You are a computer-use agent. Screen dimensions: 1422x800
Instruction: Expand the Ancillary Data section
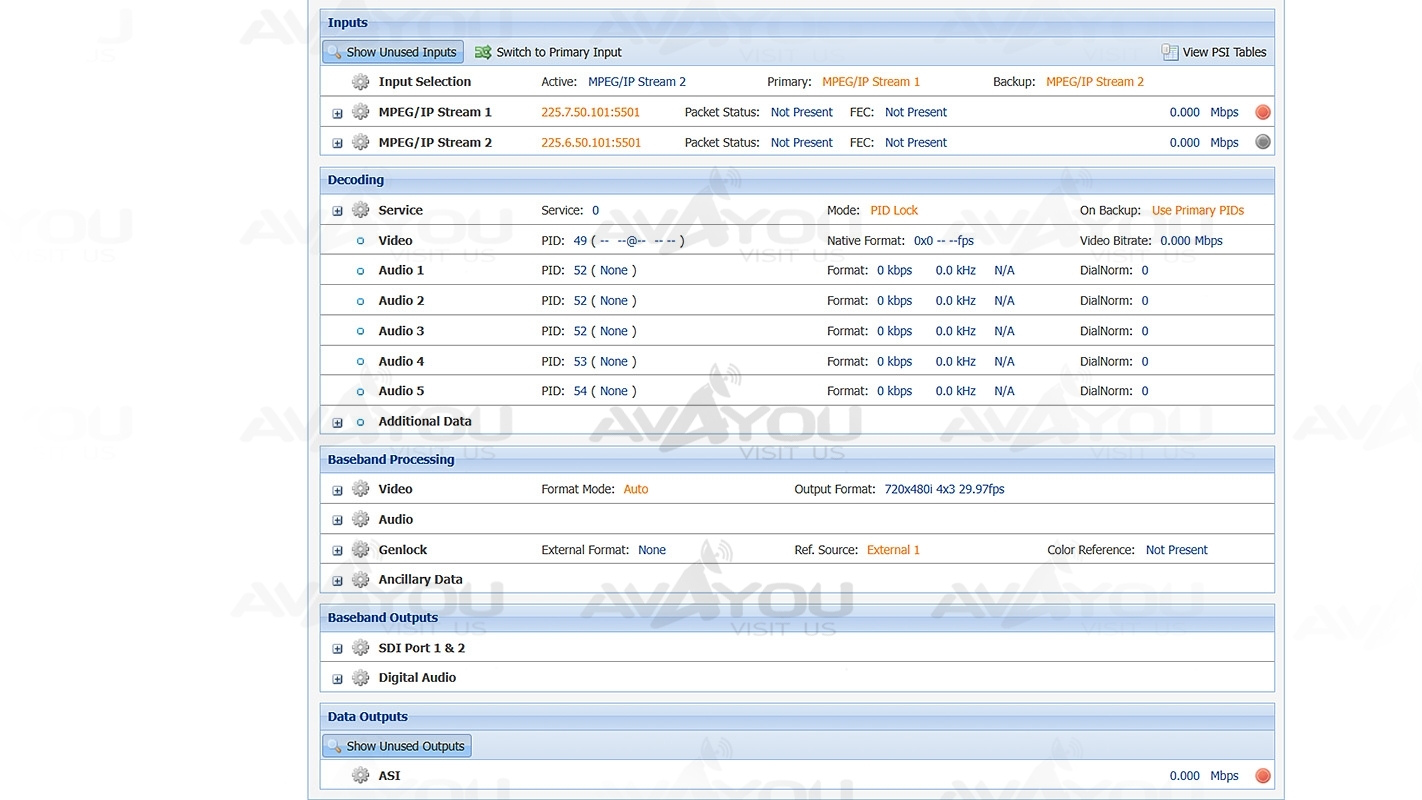337,580
